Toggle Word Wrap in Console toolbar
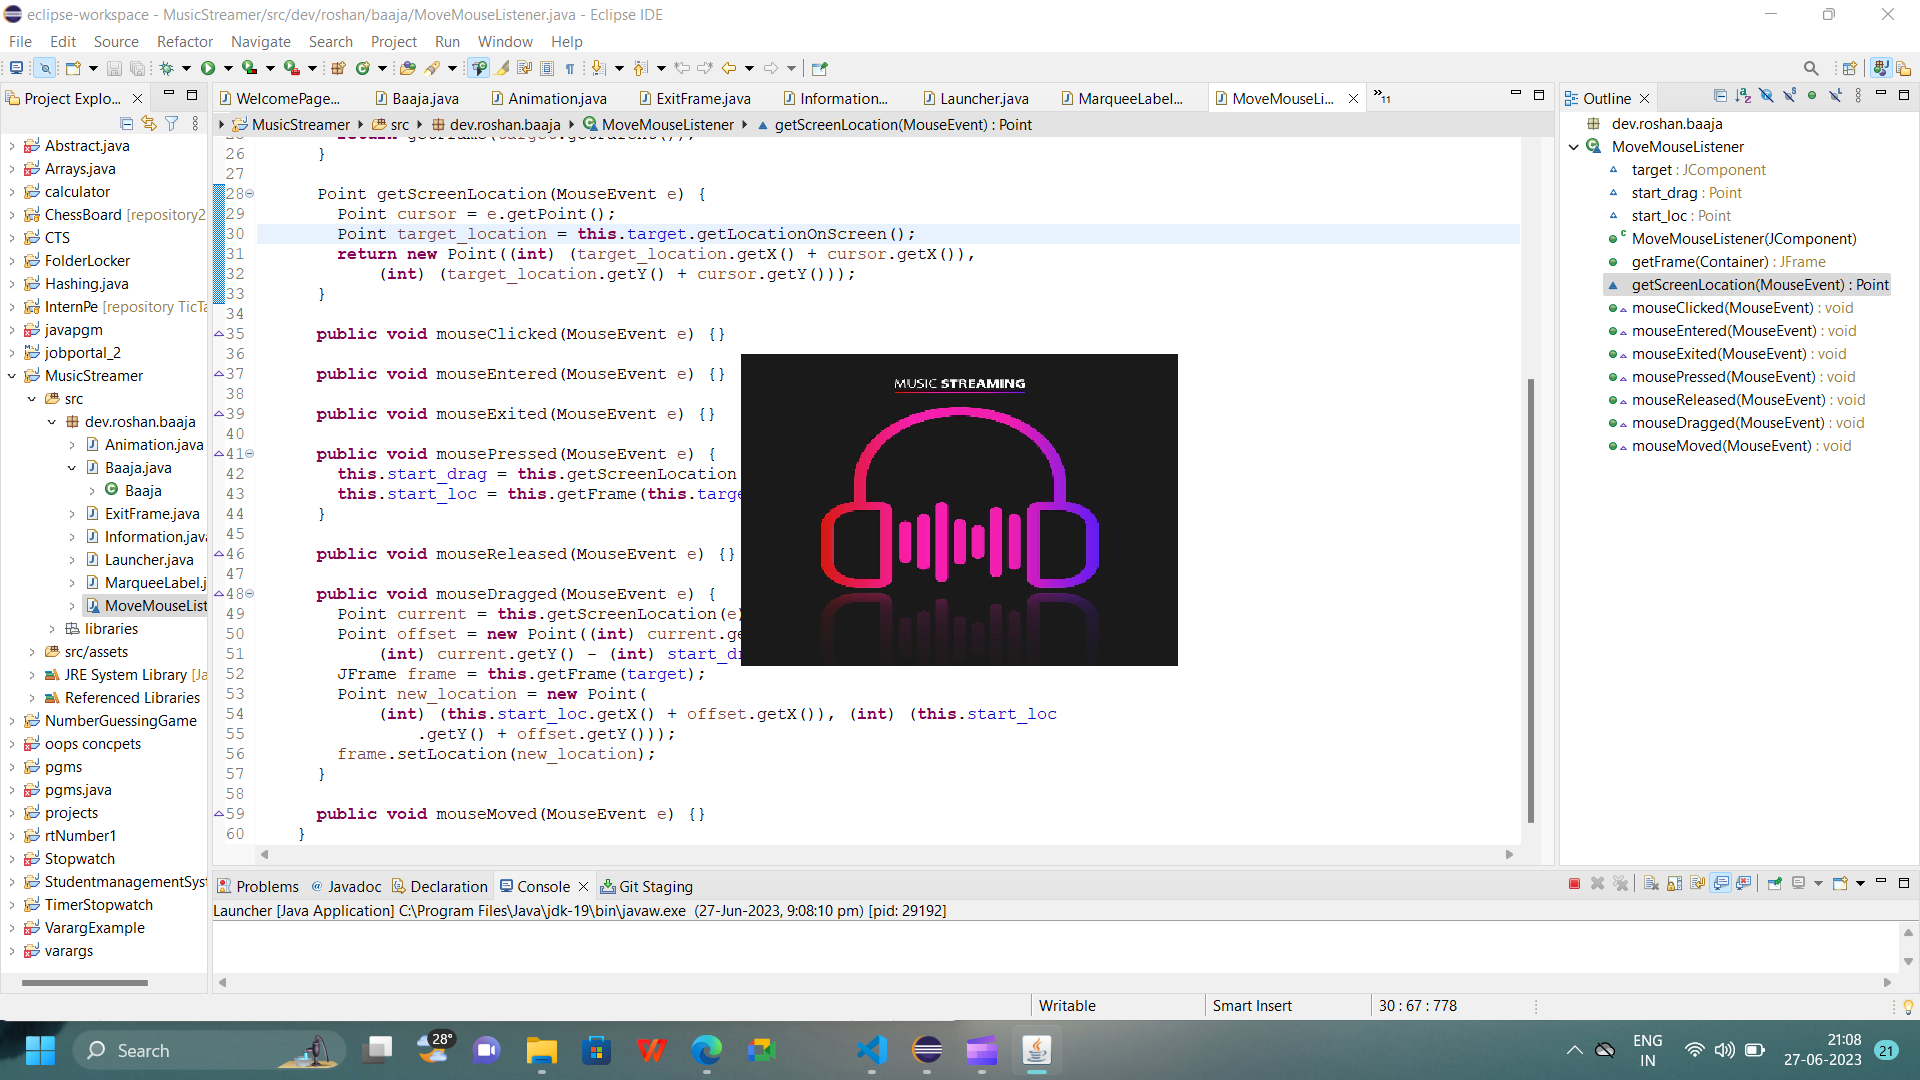Screen dimensions: 1920x1080 [1697, 884]
